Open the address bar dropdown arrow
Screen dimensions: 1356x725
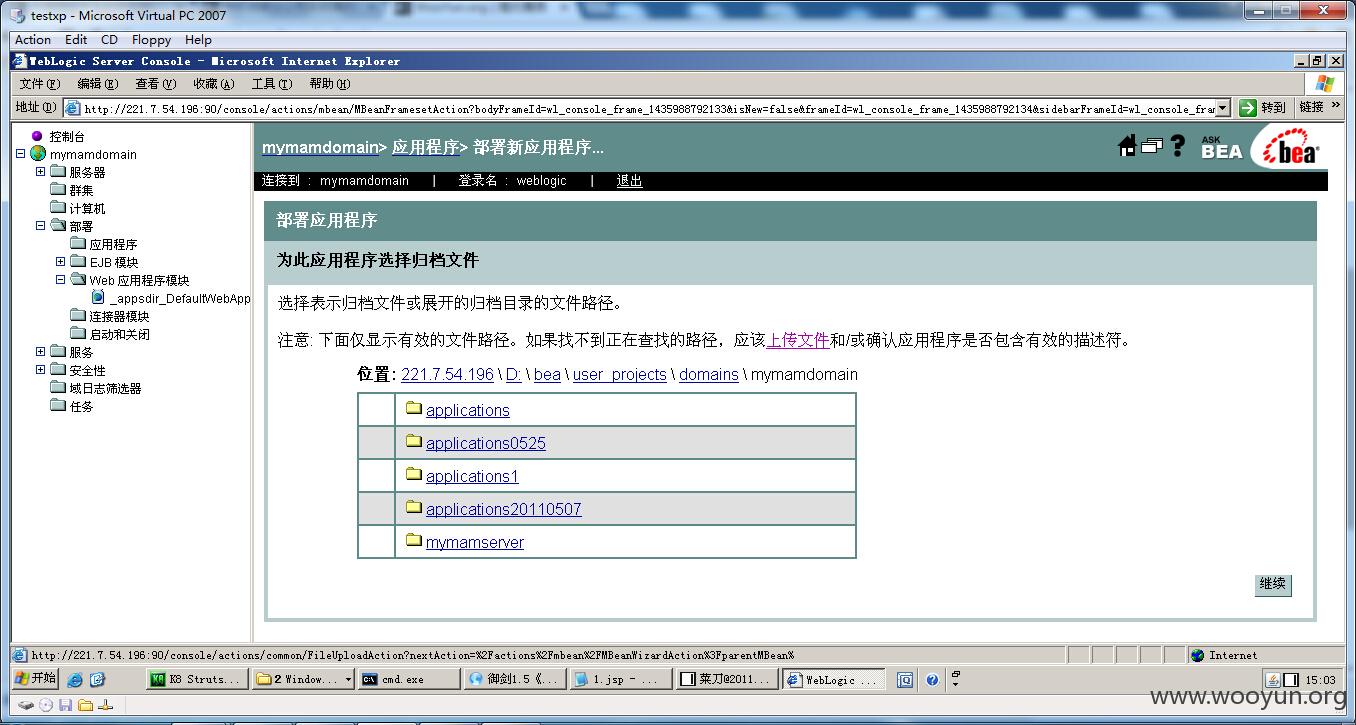[x=1223, y=107]
